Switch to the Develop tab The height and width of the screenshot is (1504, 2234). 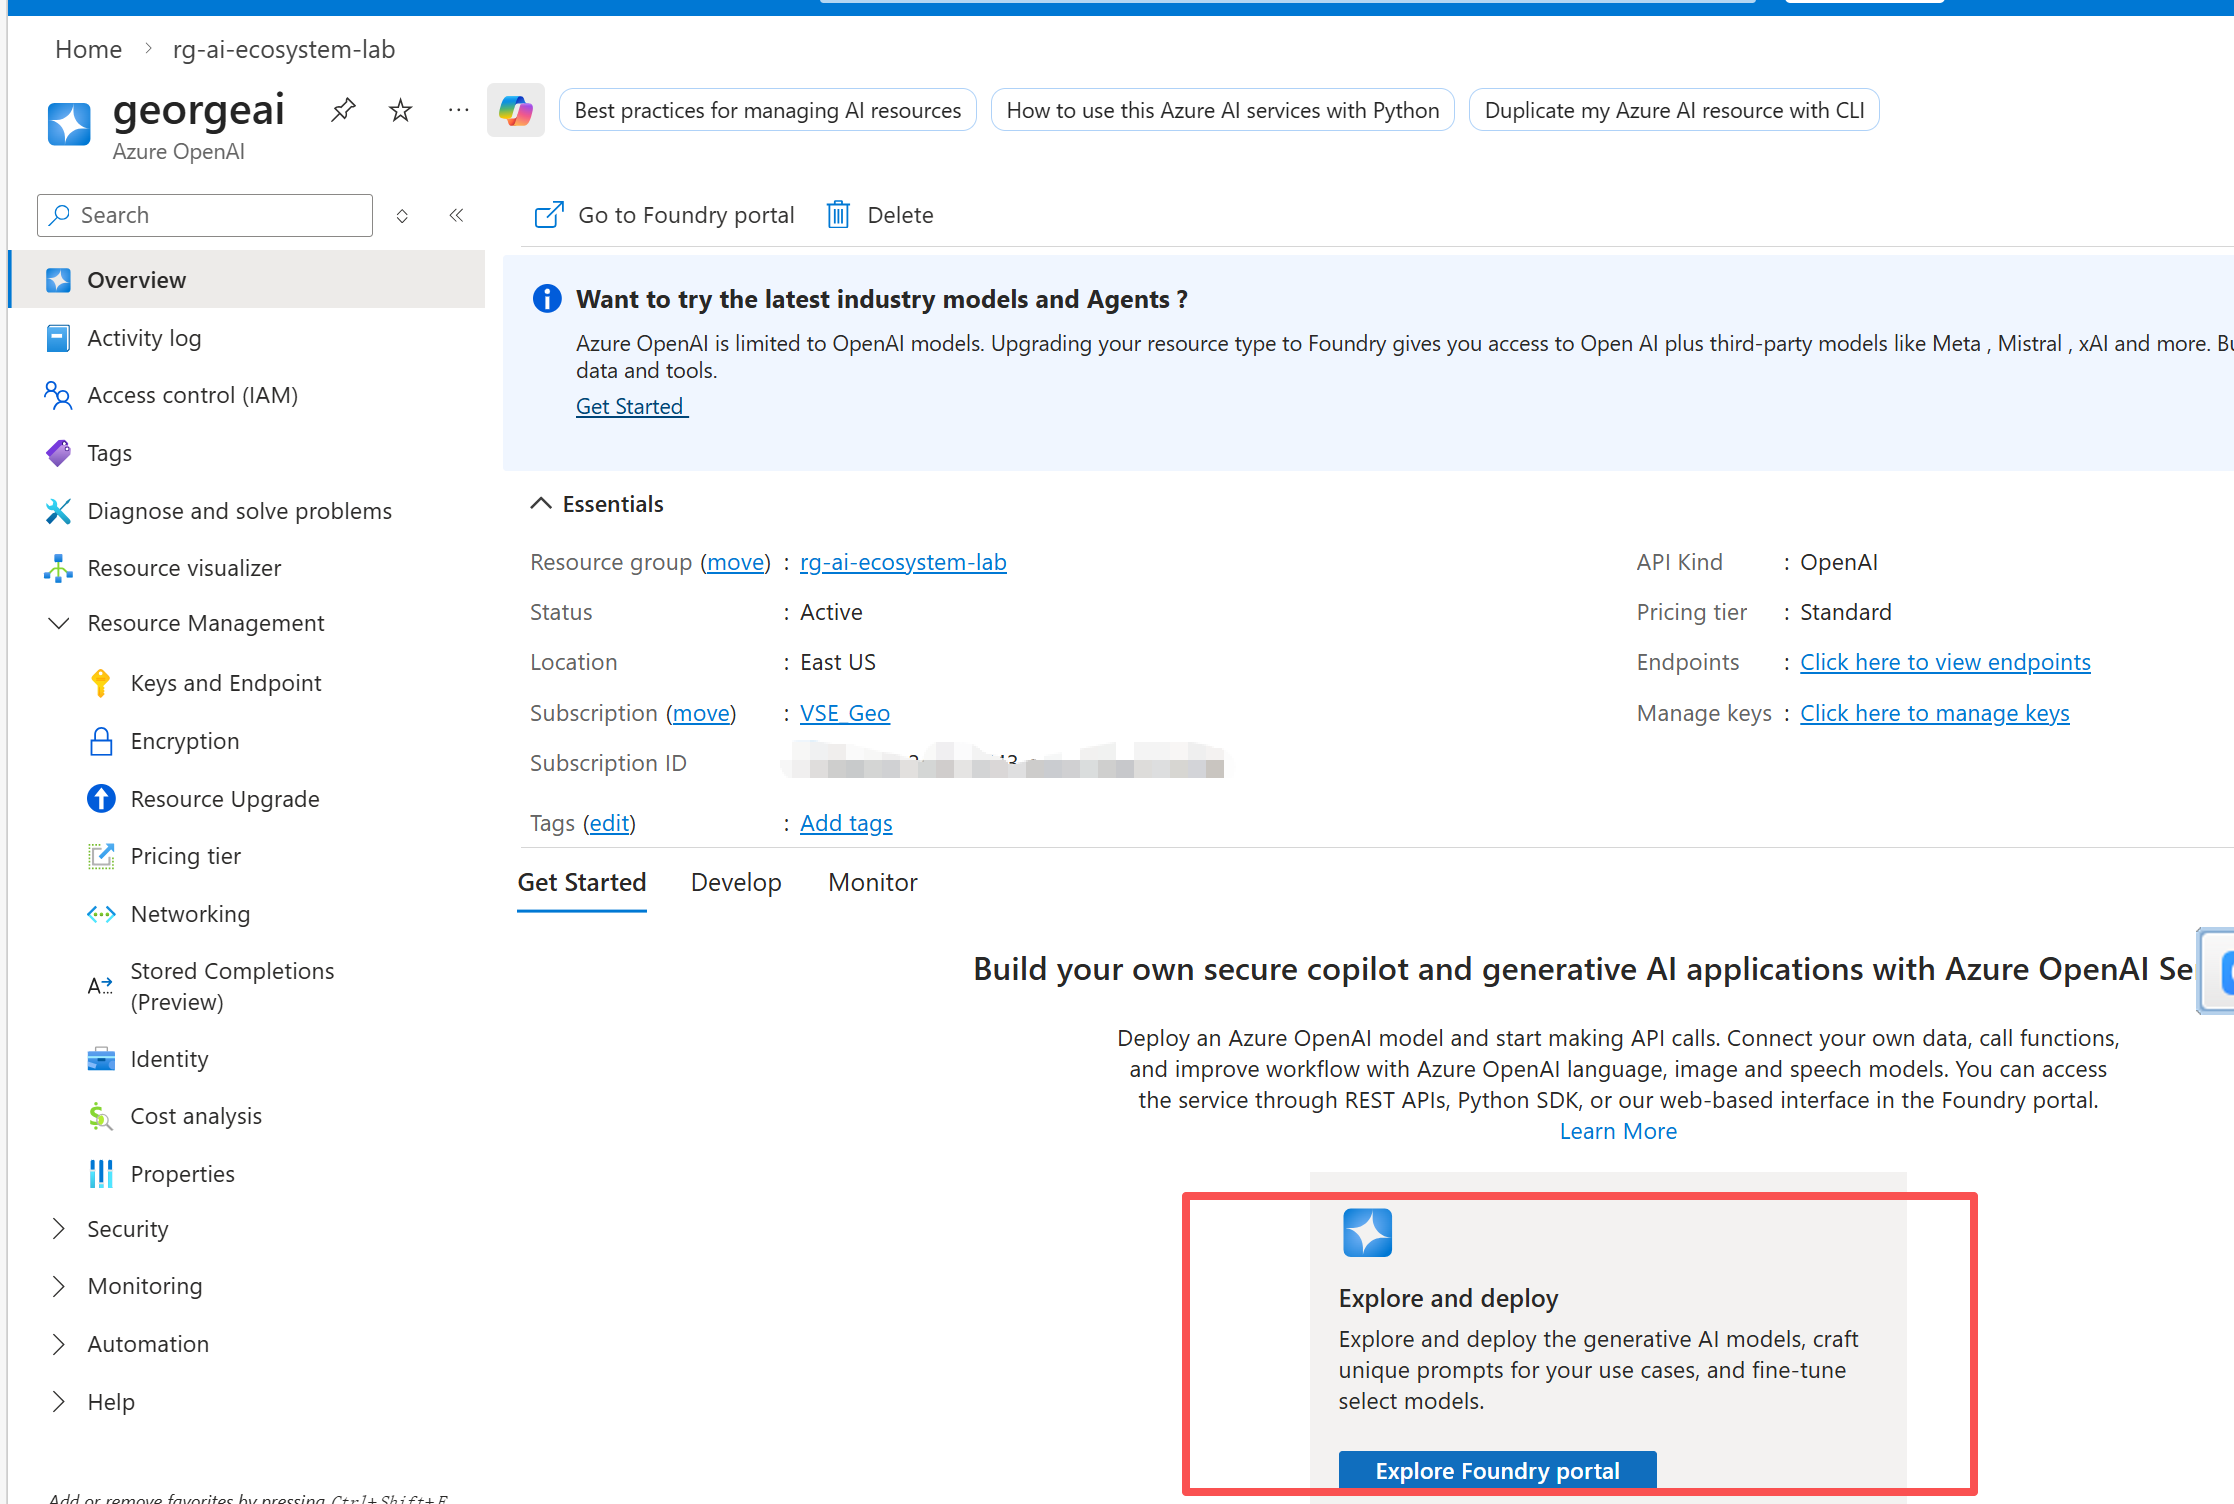(735, 882)
